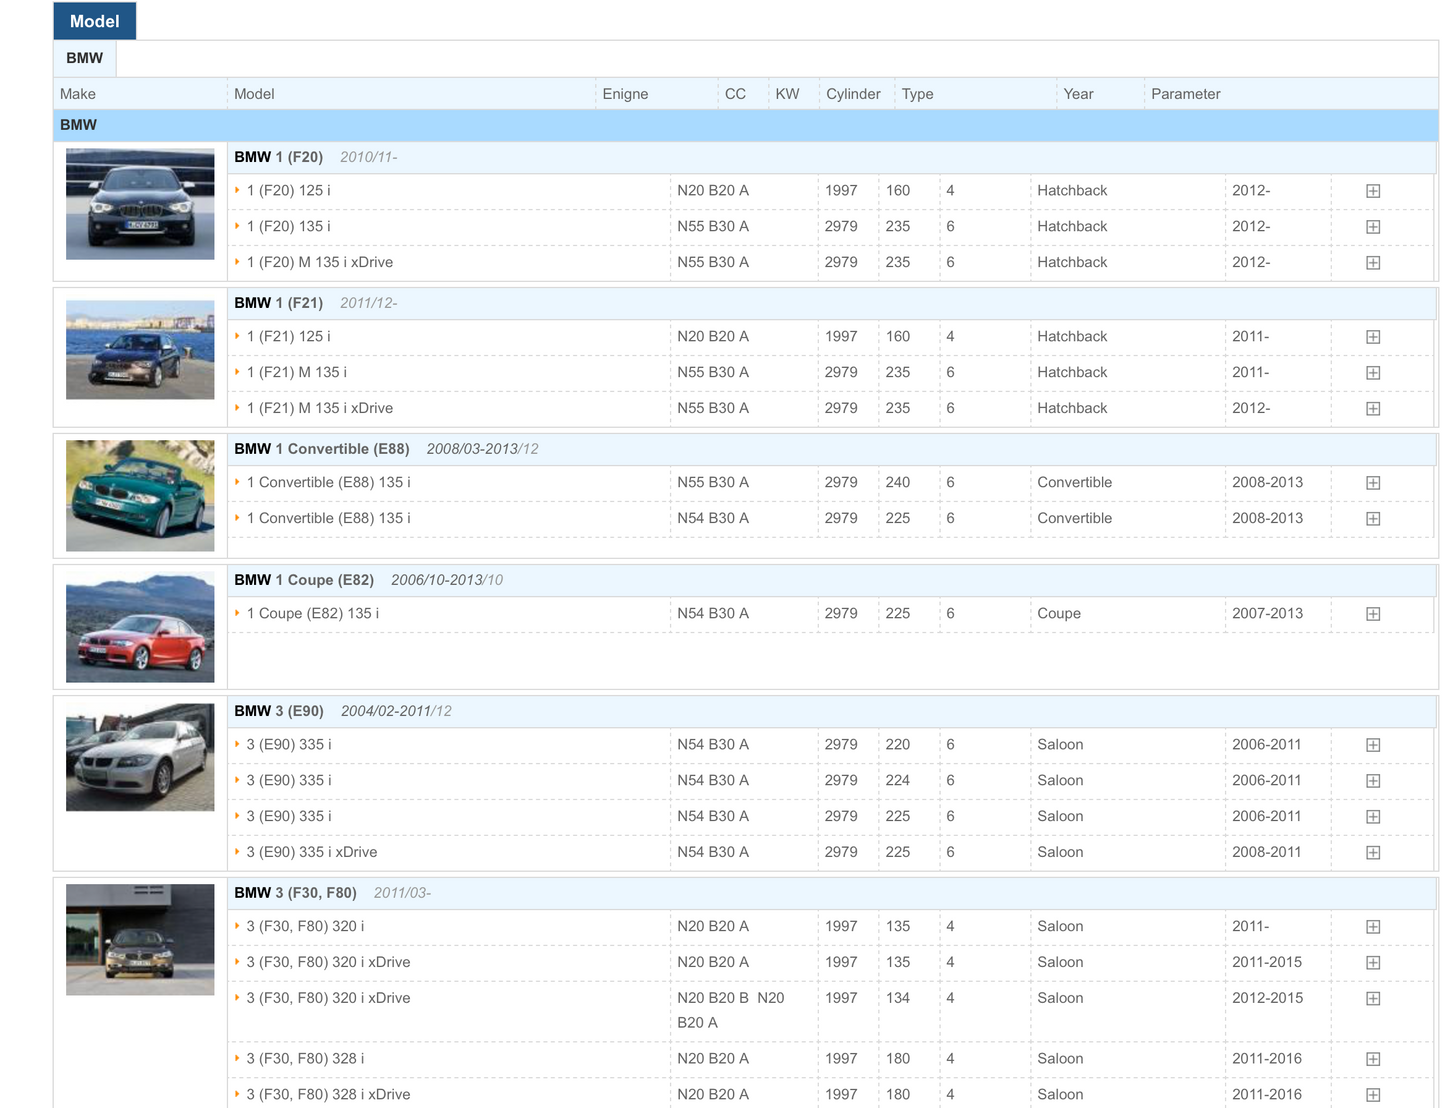The image size is (1445, 1108).
Task: Open 1 Coupe (E82) 135 i link
Action: point(312,614)
